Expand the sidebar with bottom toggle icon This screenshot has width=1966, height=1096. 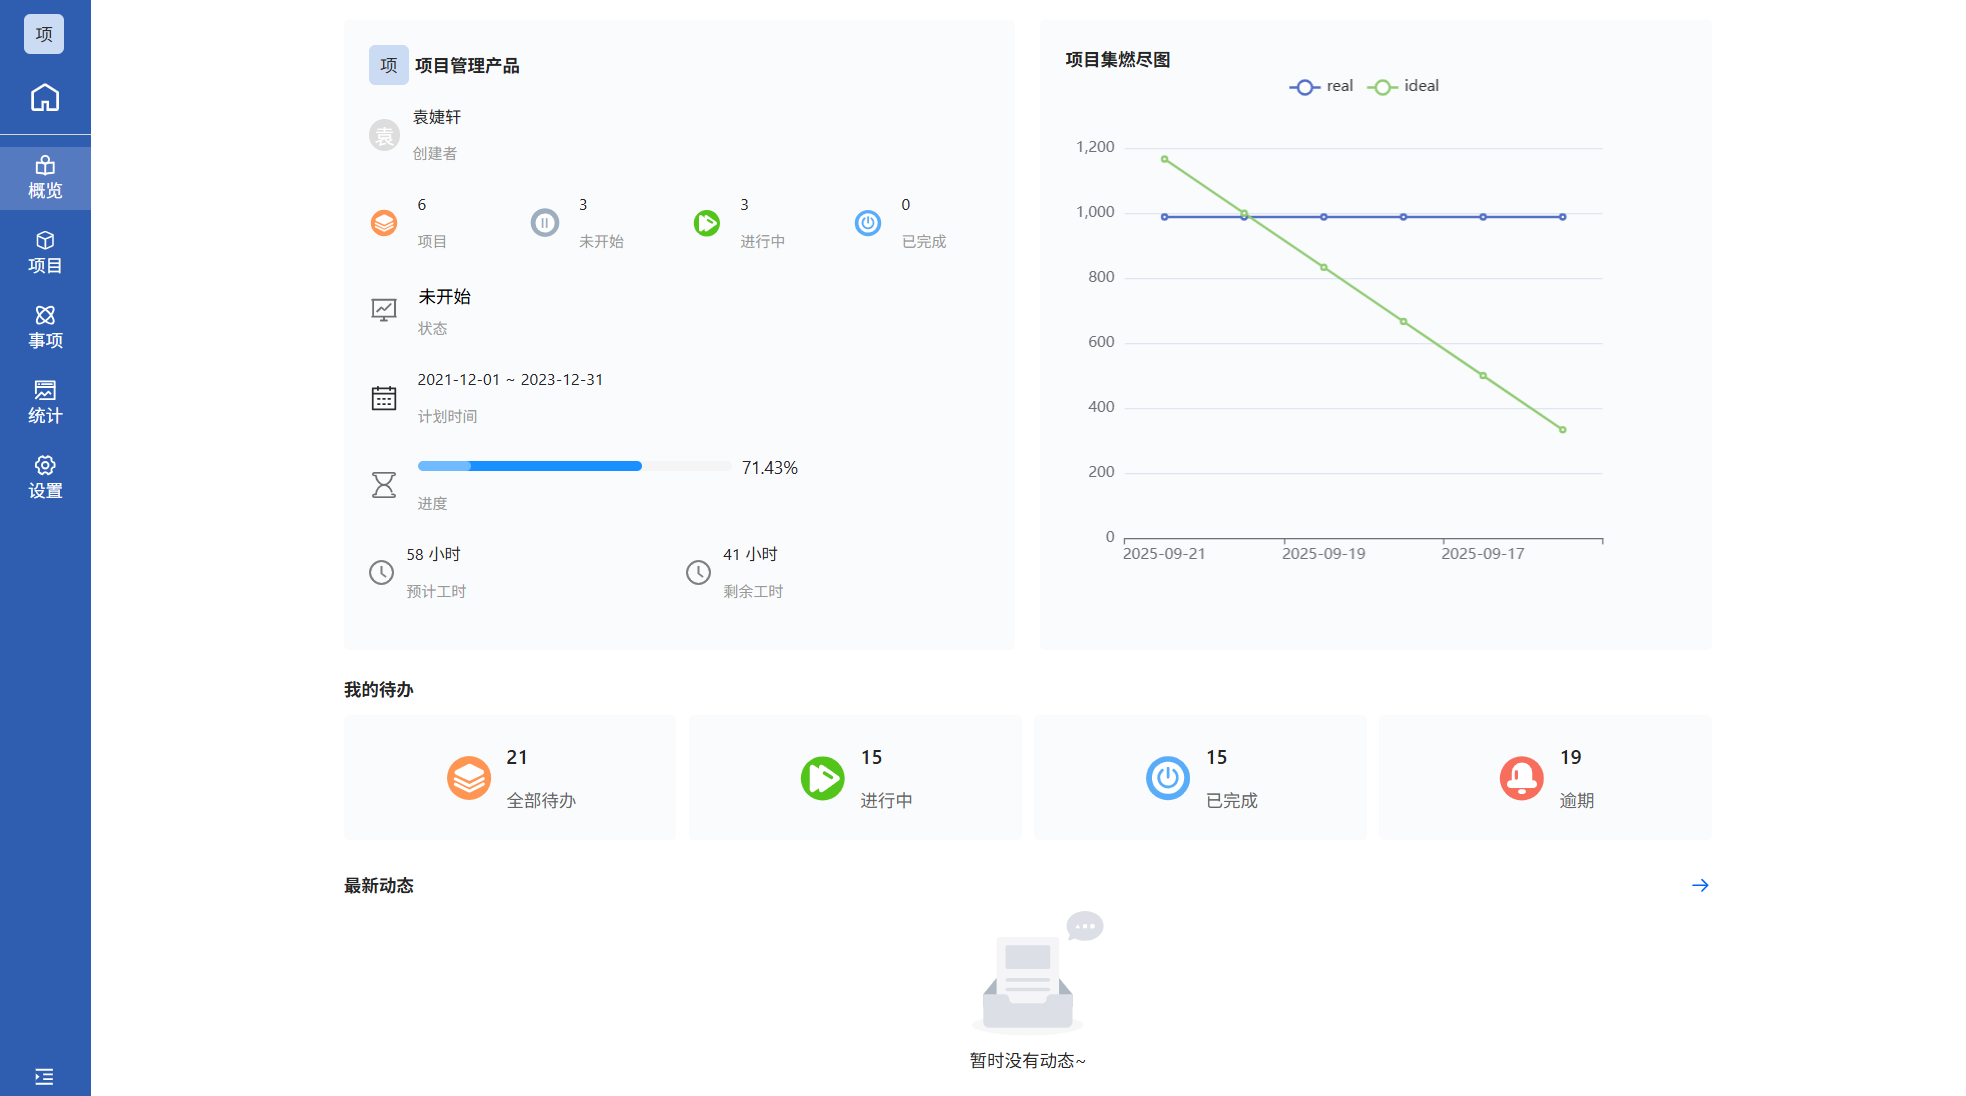pos(44,1077)
